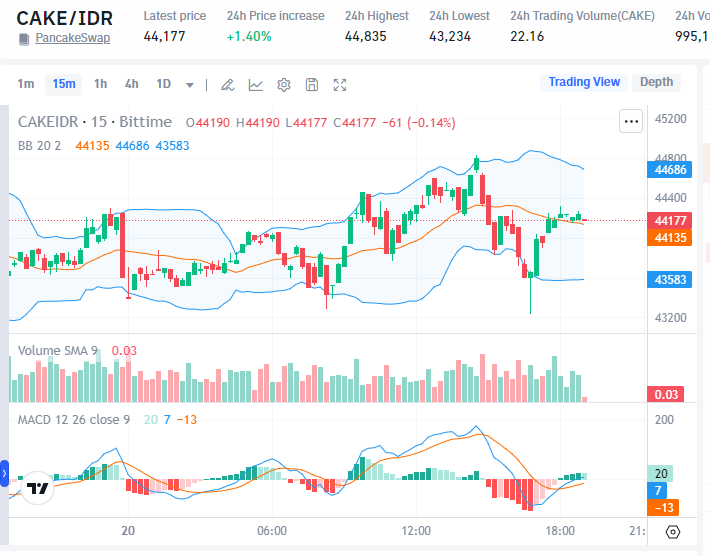This screenshot has height=556, width=710.
Task: Open the drawing tools pencil icon
Action: [x=227, y=85]
